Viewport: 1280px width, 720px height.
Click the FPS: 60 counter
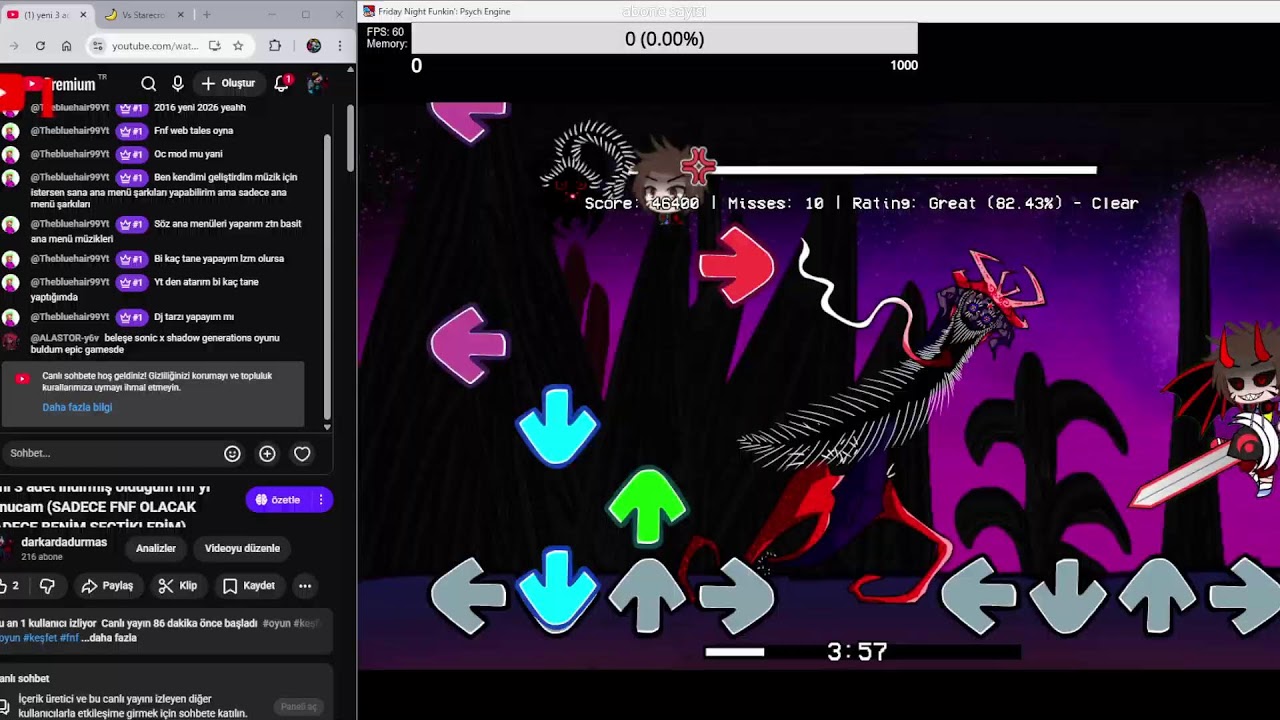tap(385, 32)
